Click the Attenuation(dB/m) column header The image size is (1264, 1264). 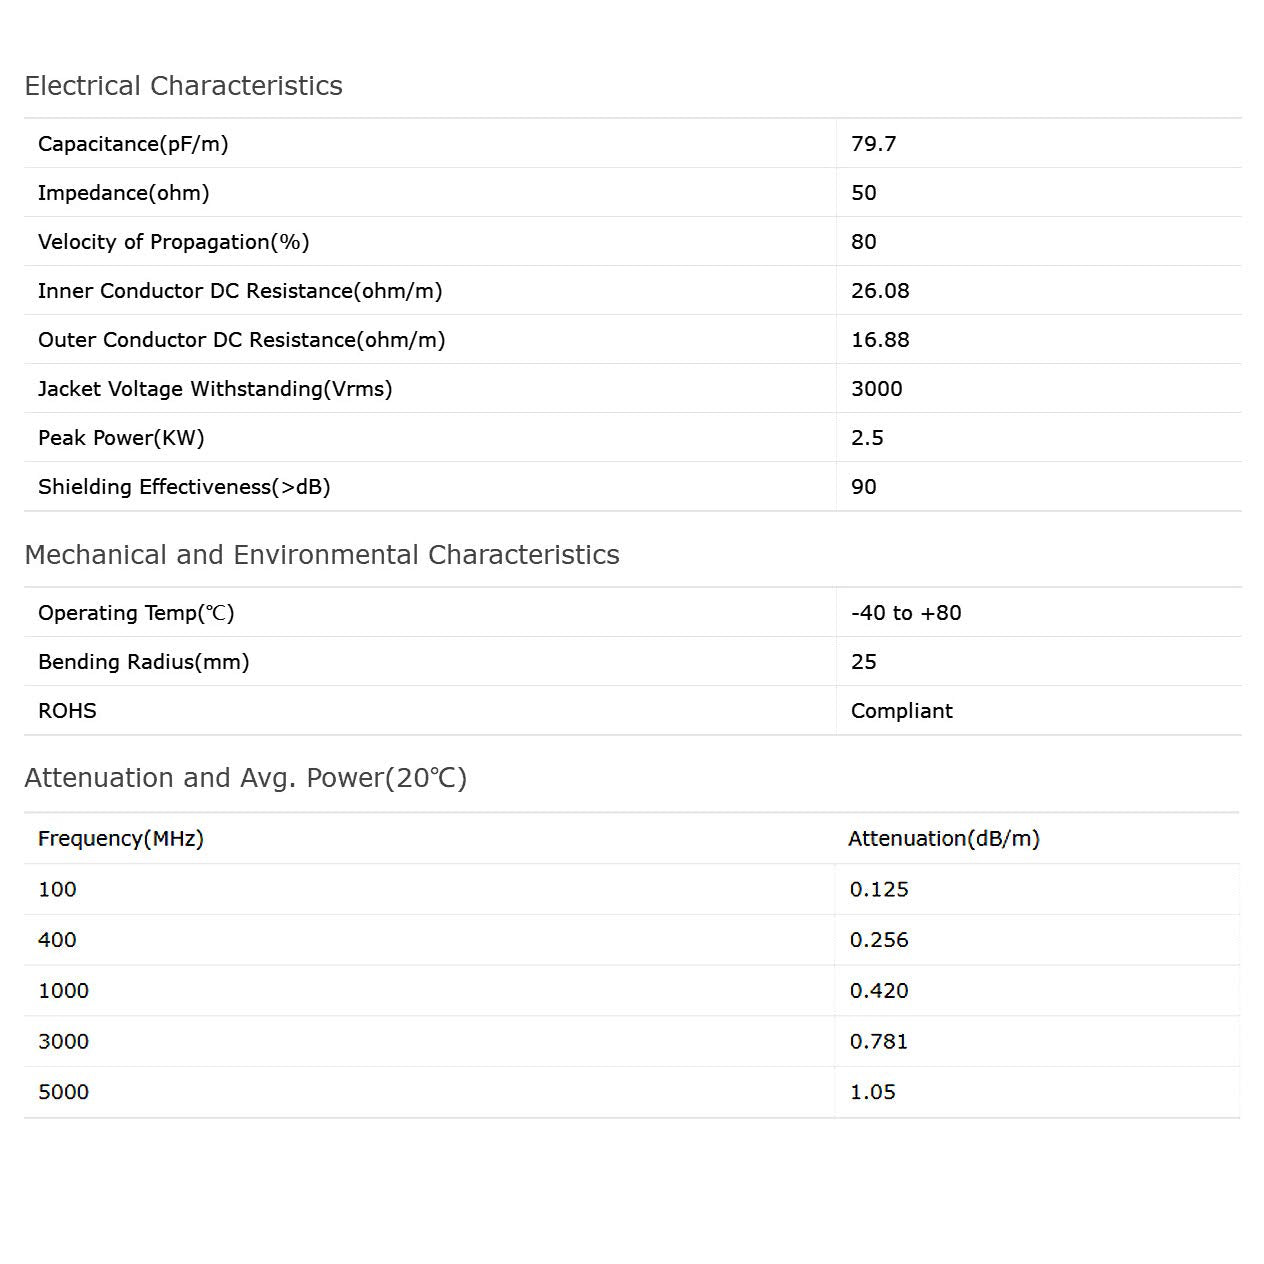pos(943,839)
